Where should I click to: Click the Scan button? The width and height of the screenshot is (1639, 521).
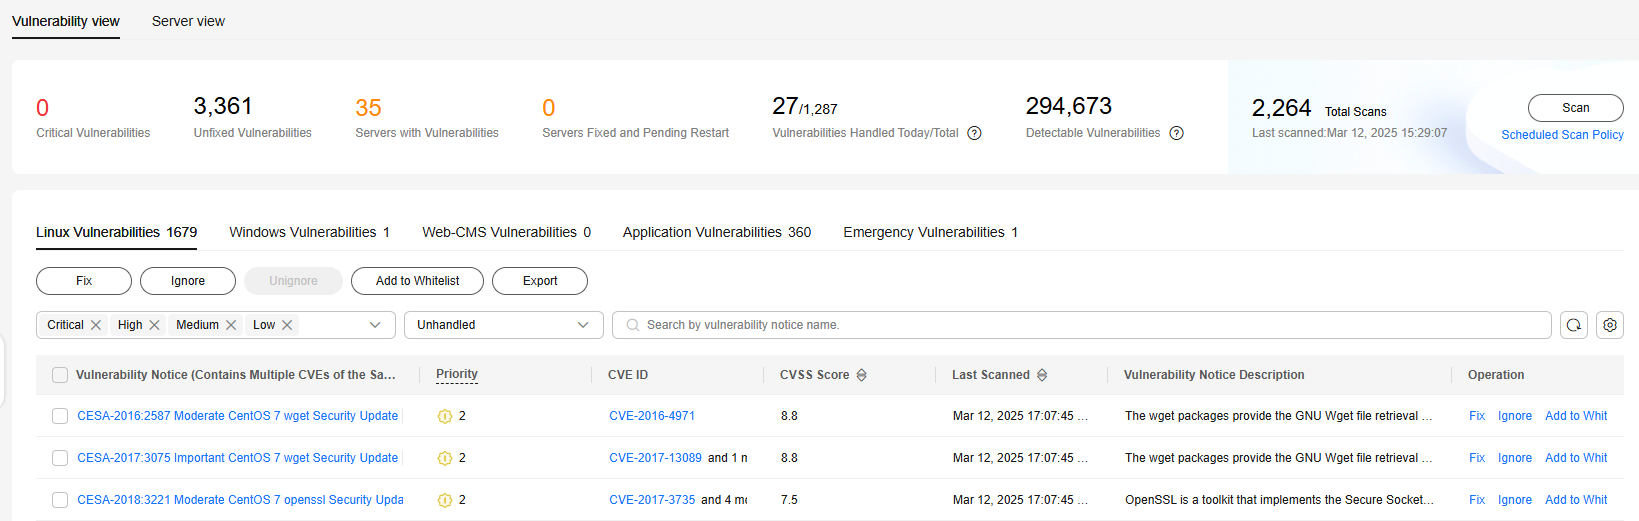click(x=1576, y=108)
